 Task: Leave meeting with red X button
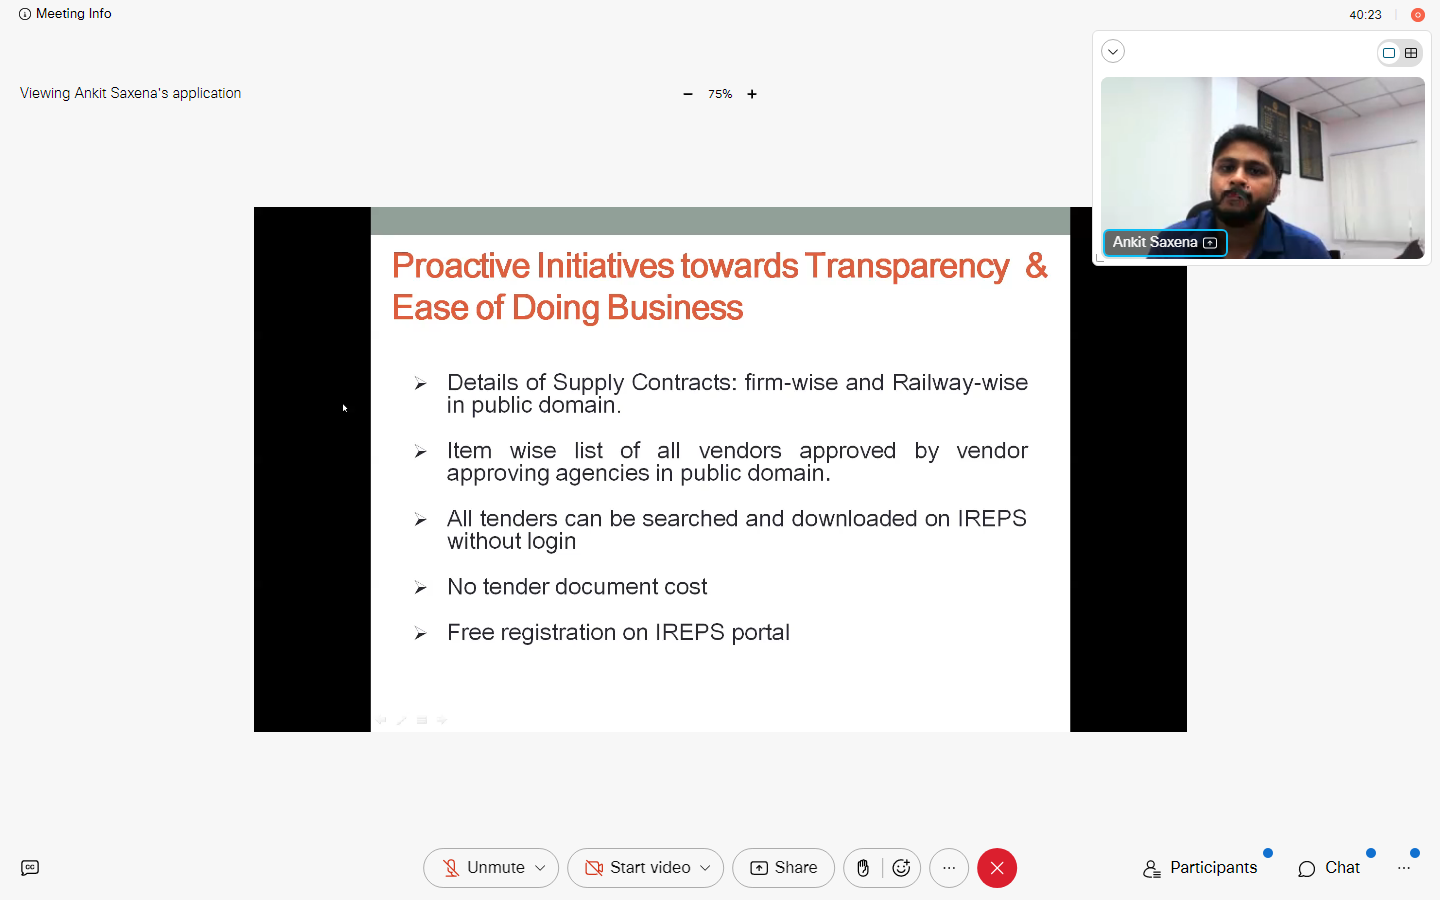click(997, 868)
